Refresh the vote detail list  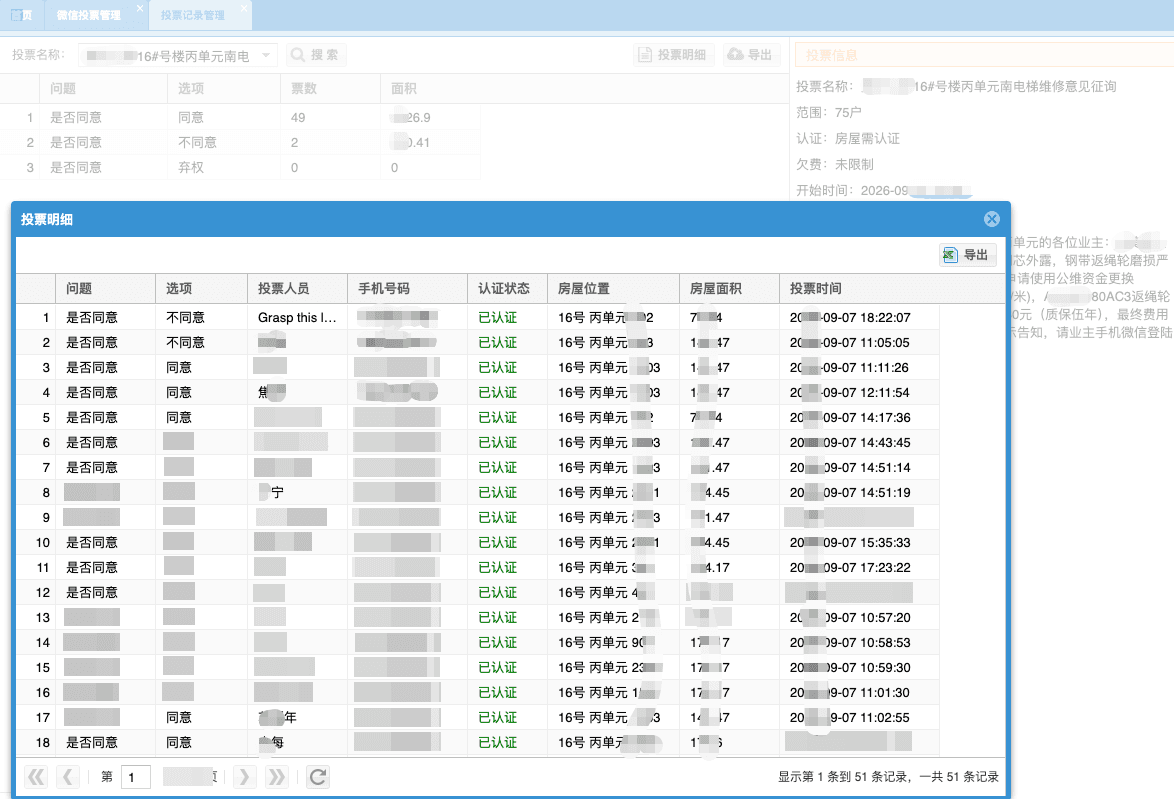tap(317, 777)
